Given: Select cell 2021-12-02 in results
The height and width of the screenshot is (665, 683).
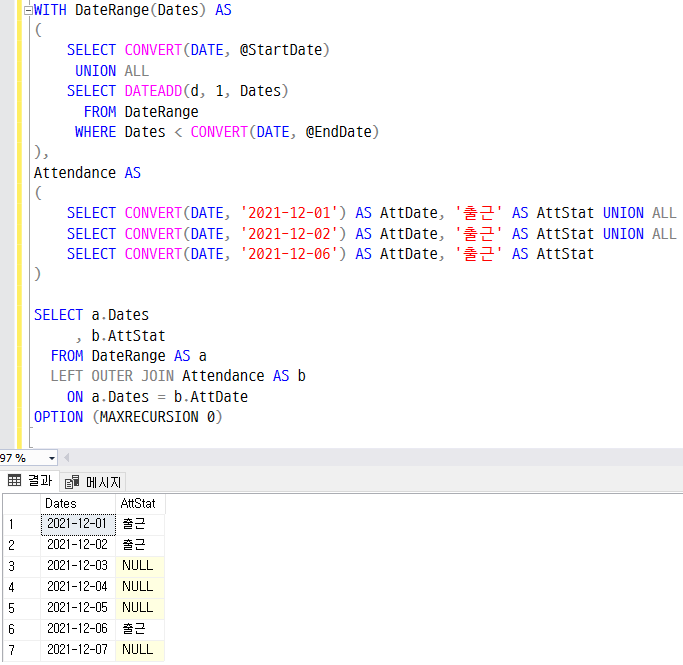Looking at the screenshot, I should pos(78,545).
